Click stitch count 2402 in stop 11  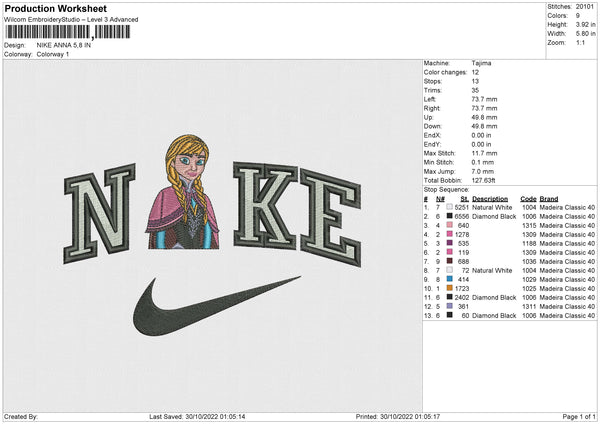(461, 298)
